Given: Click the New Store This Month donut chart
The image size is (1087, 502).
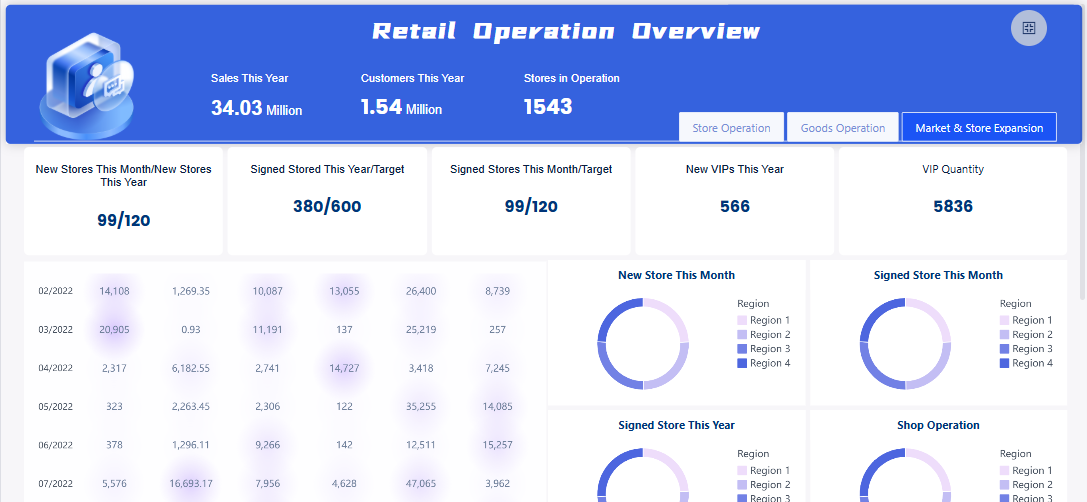Looking at the screenshot, I should [x=643, y=344].
